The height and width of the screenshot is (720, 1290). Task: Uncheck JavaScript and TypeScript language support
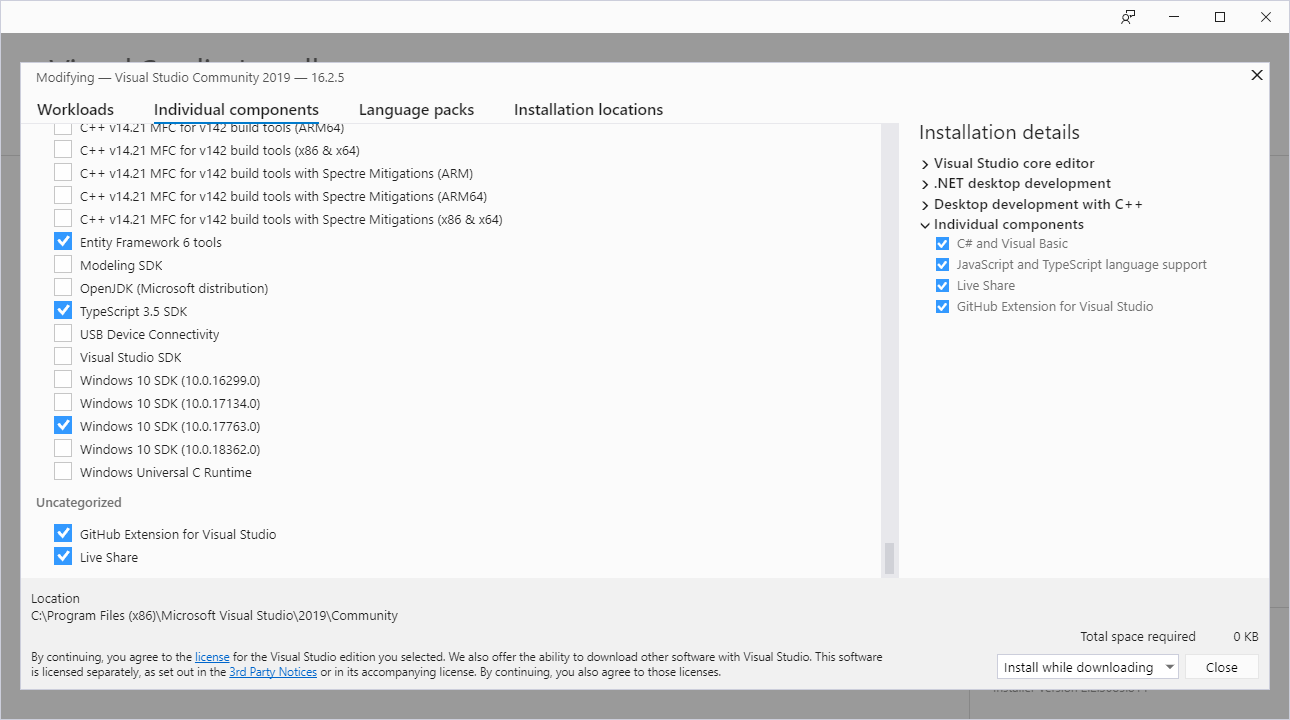click(942, 265)
